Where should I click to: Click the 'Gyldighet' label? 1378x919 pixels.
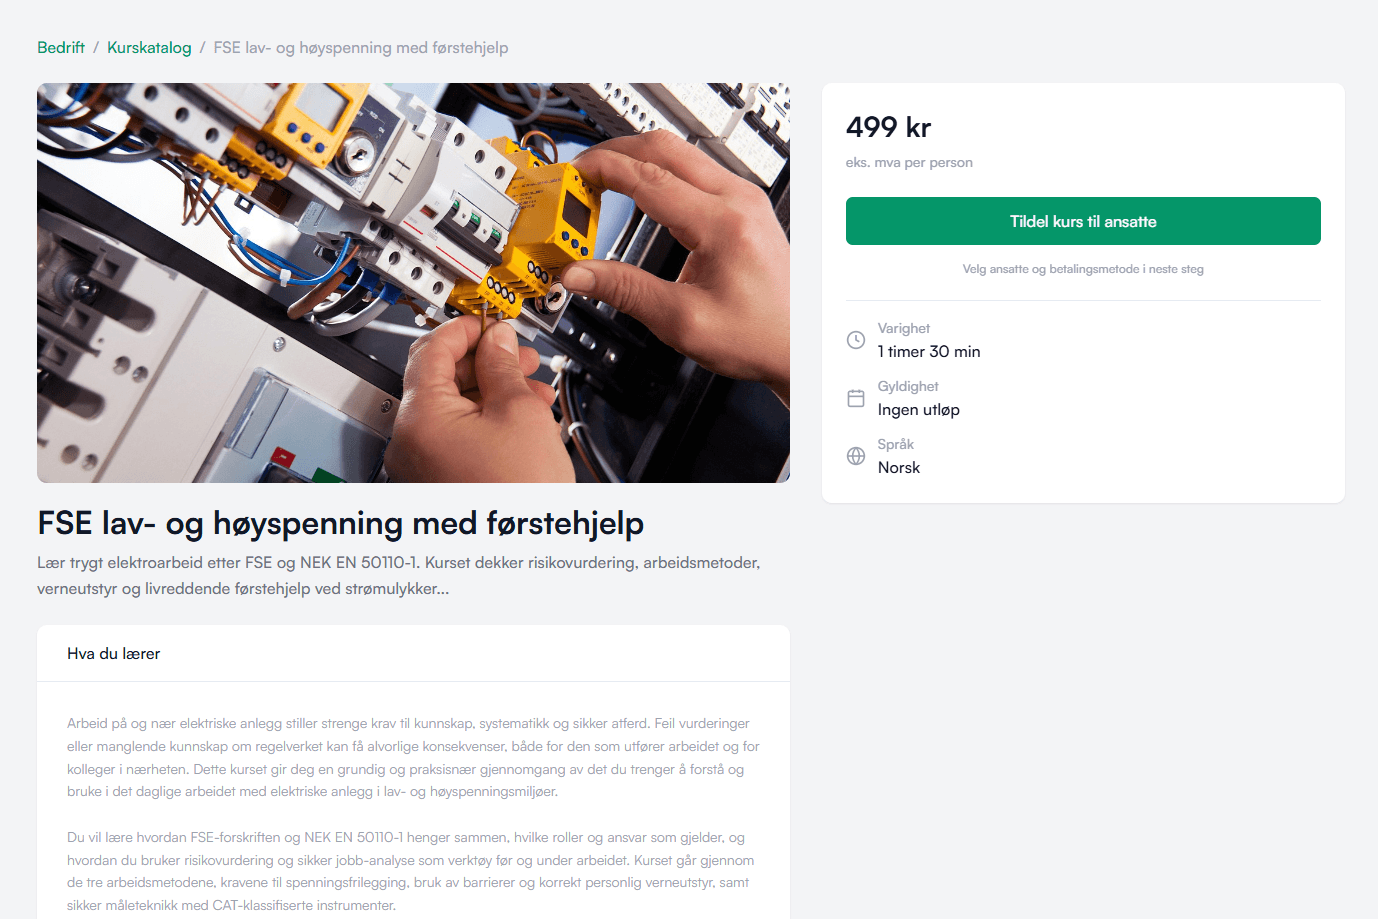pyautogui.click(x=908, y=387)
